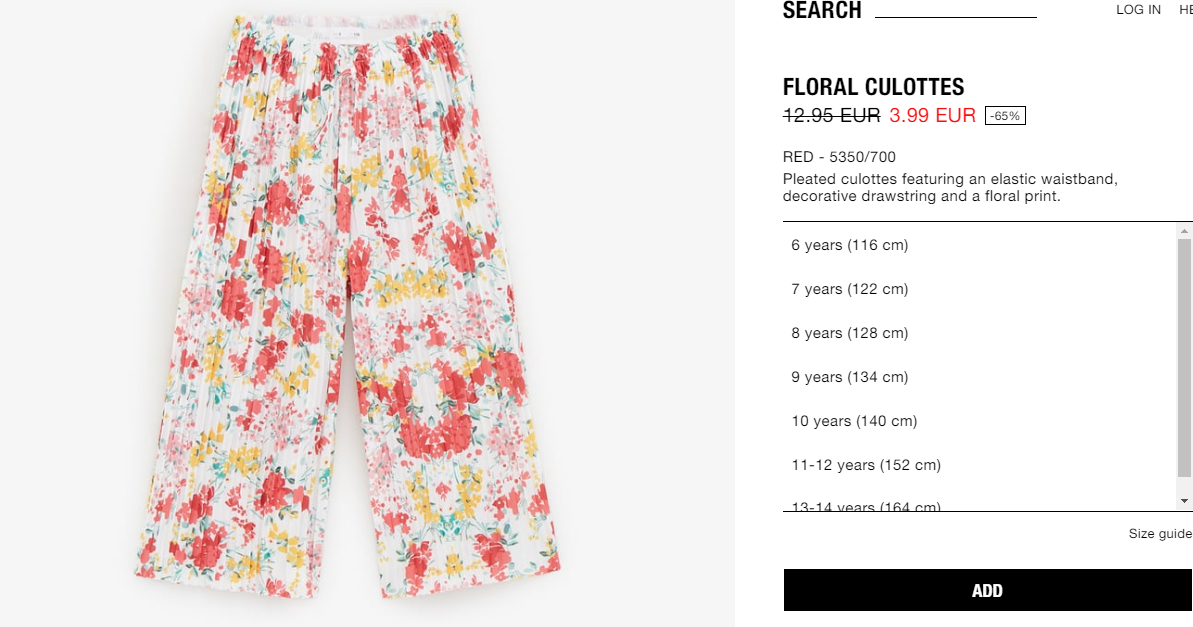Choose the 9 years (134 cm) option
Screen dimensions: 1193x627
[x=979, y=377]
